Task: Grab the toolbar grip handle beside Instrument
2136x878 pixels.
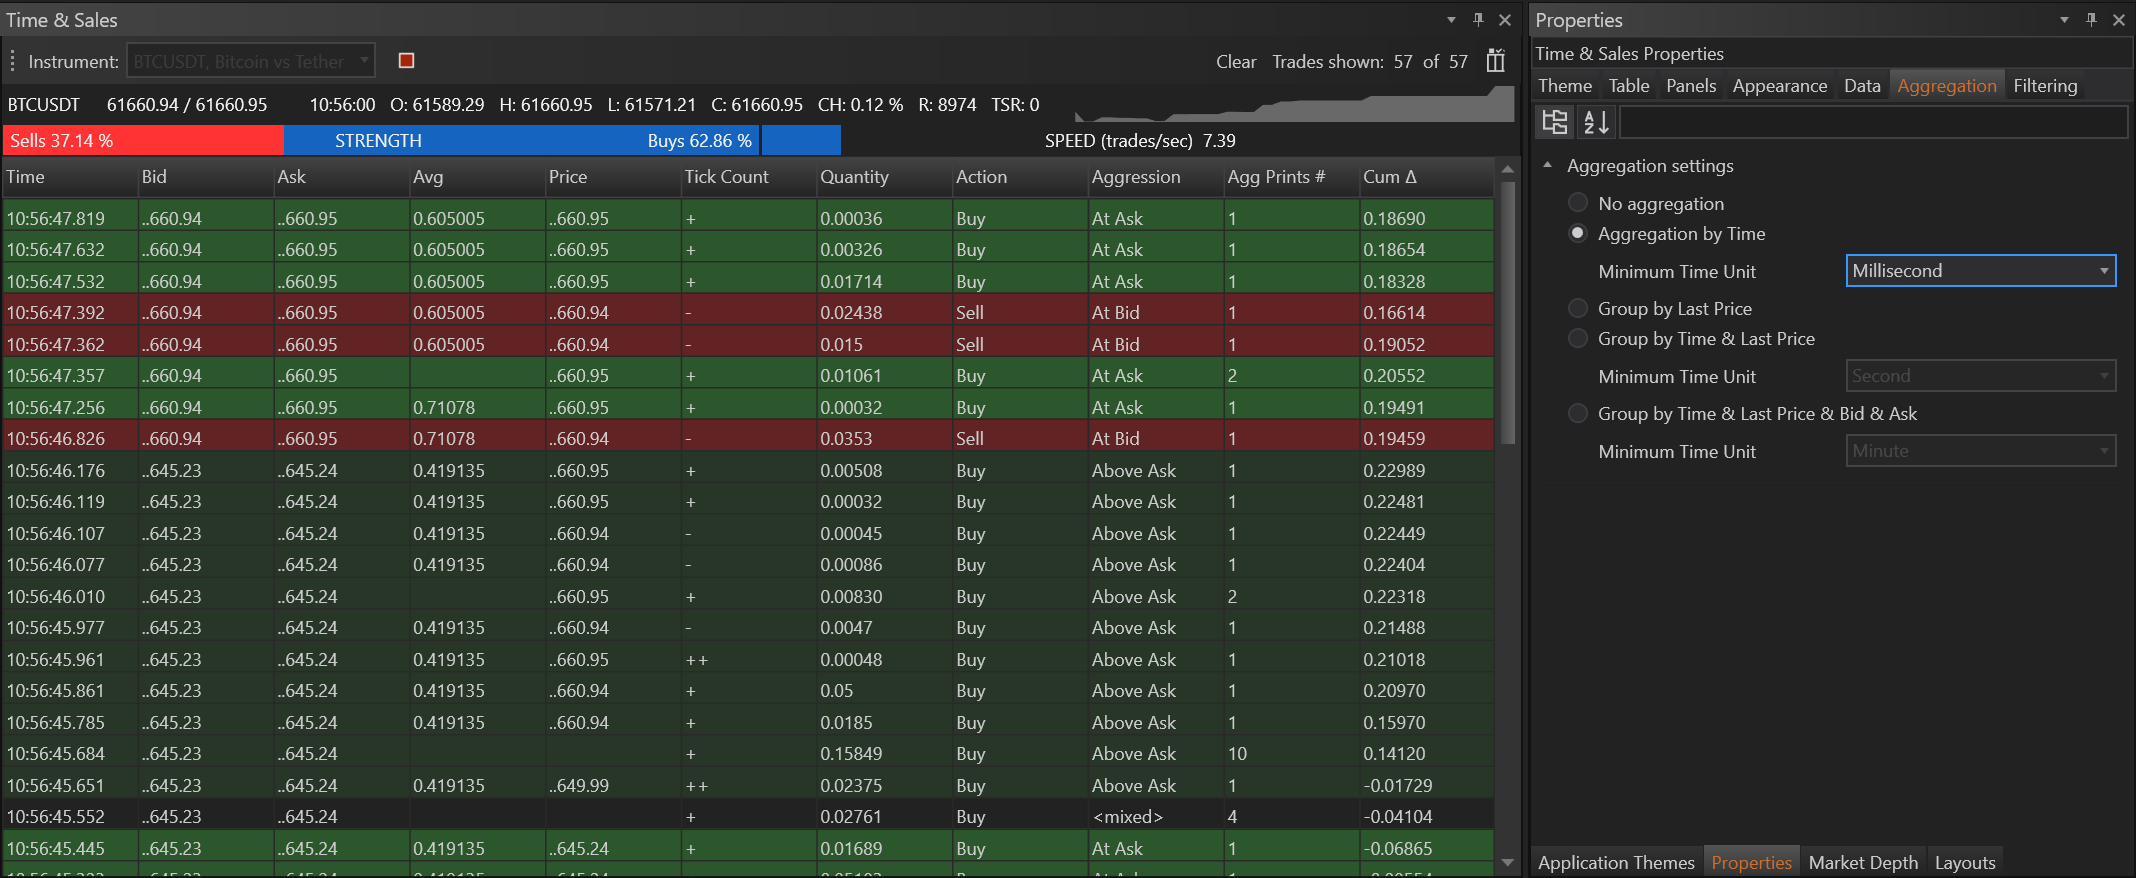Action: point(13,61)
